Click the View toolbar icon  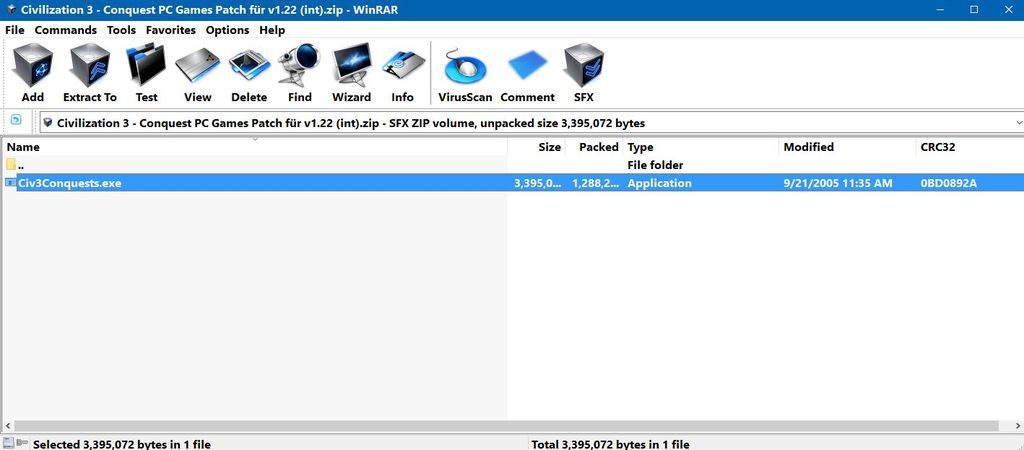coord(197,72)
